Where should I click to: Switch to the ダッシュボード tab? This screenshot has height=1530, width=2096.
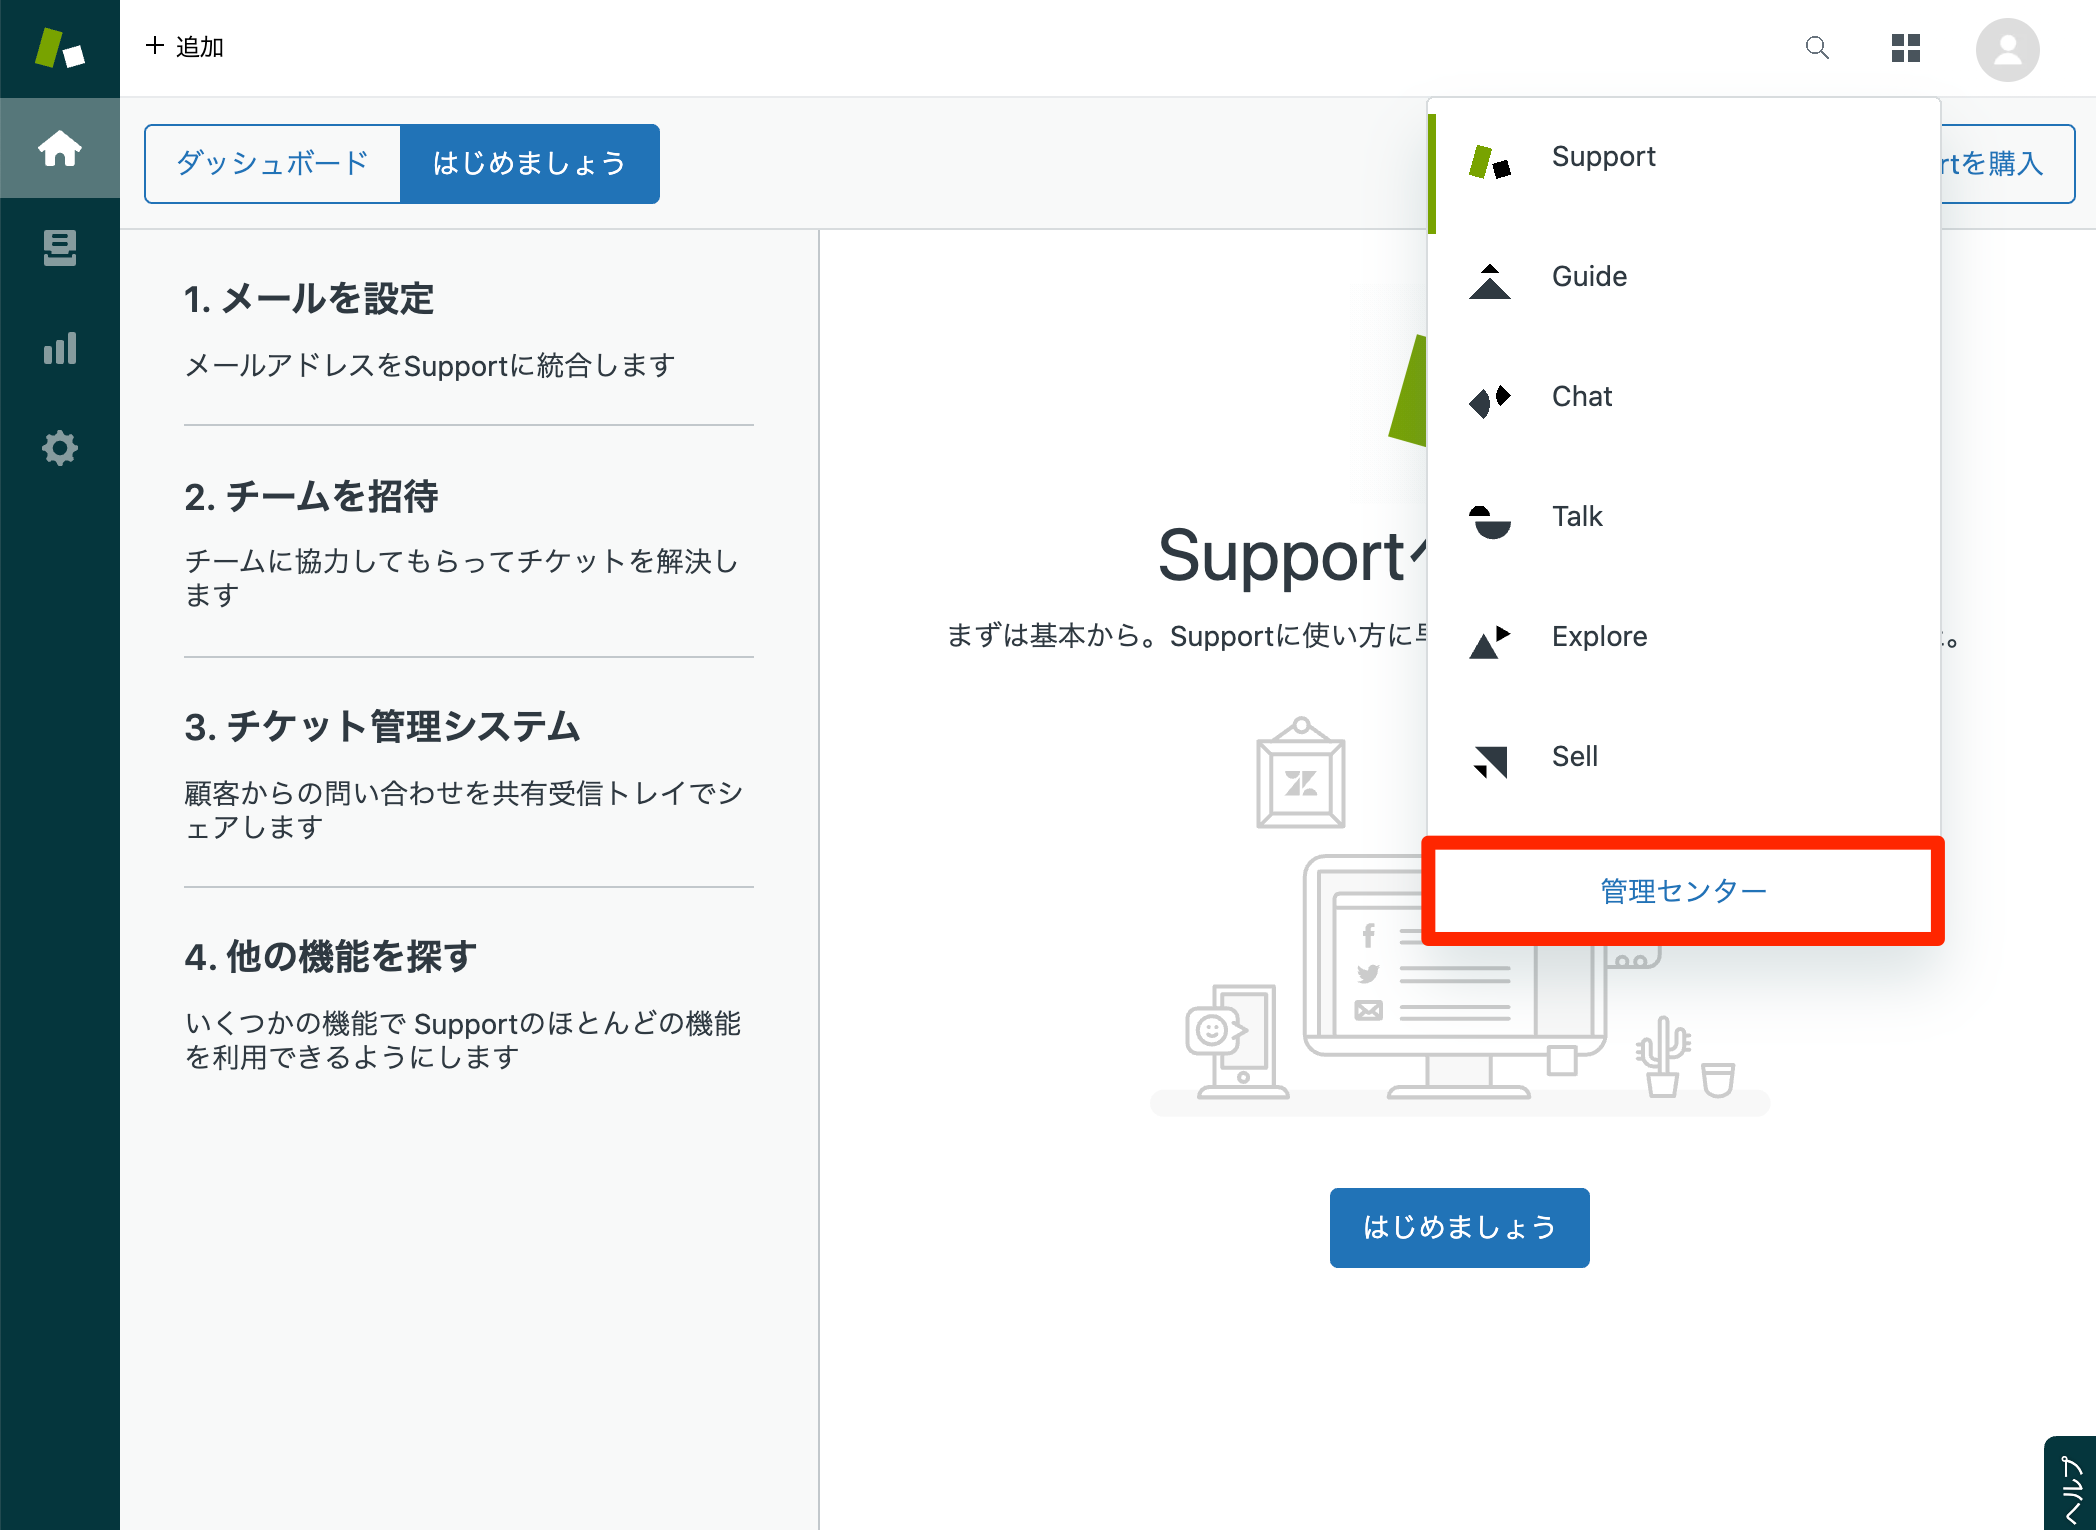[x=272, y=163]
